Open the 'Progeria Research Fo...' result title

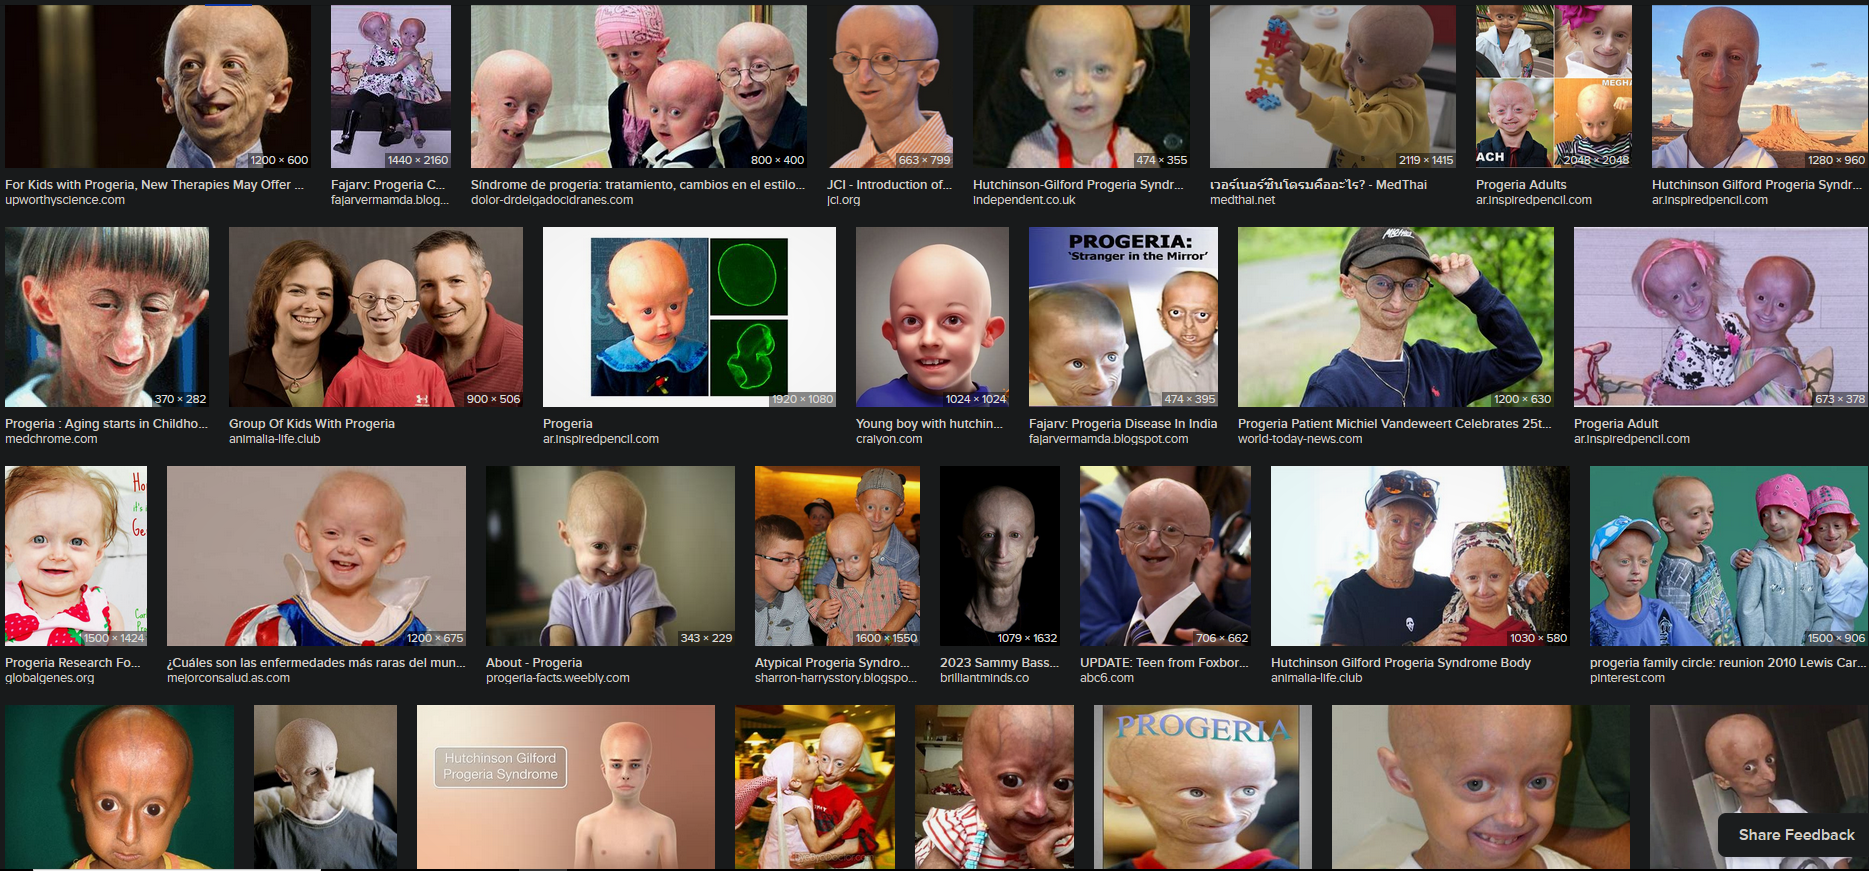tap(73, 663)
